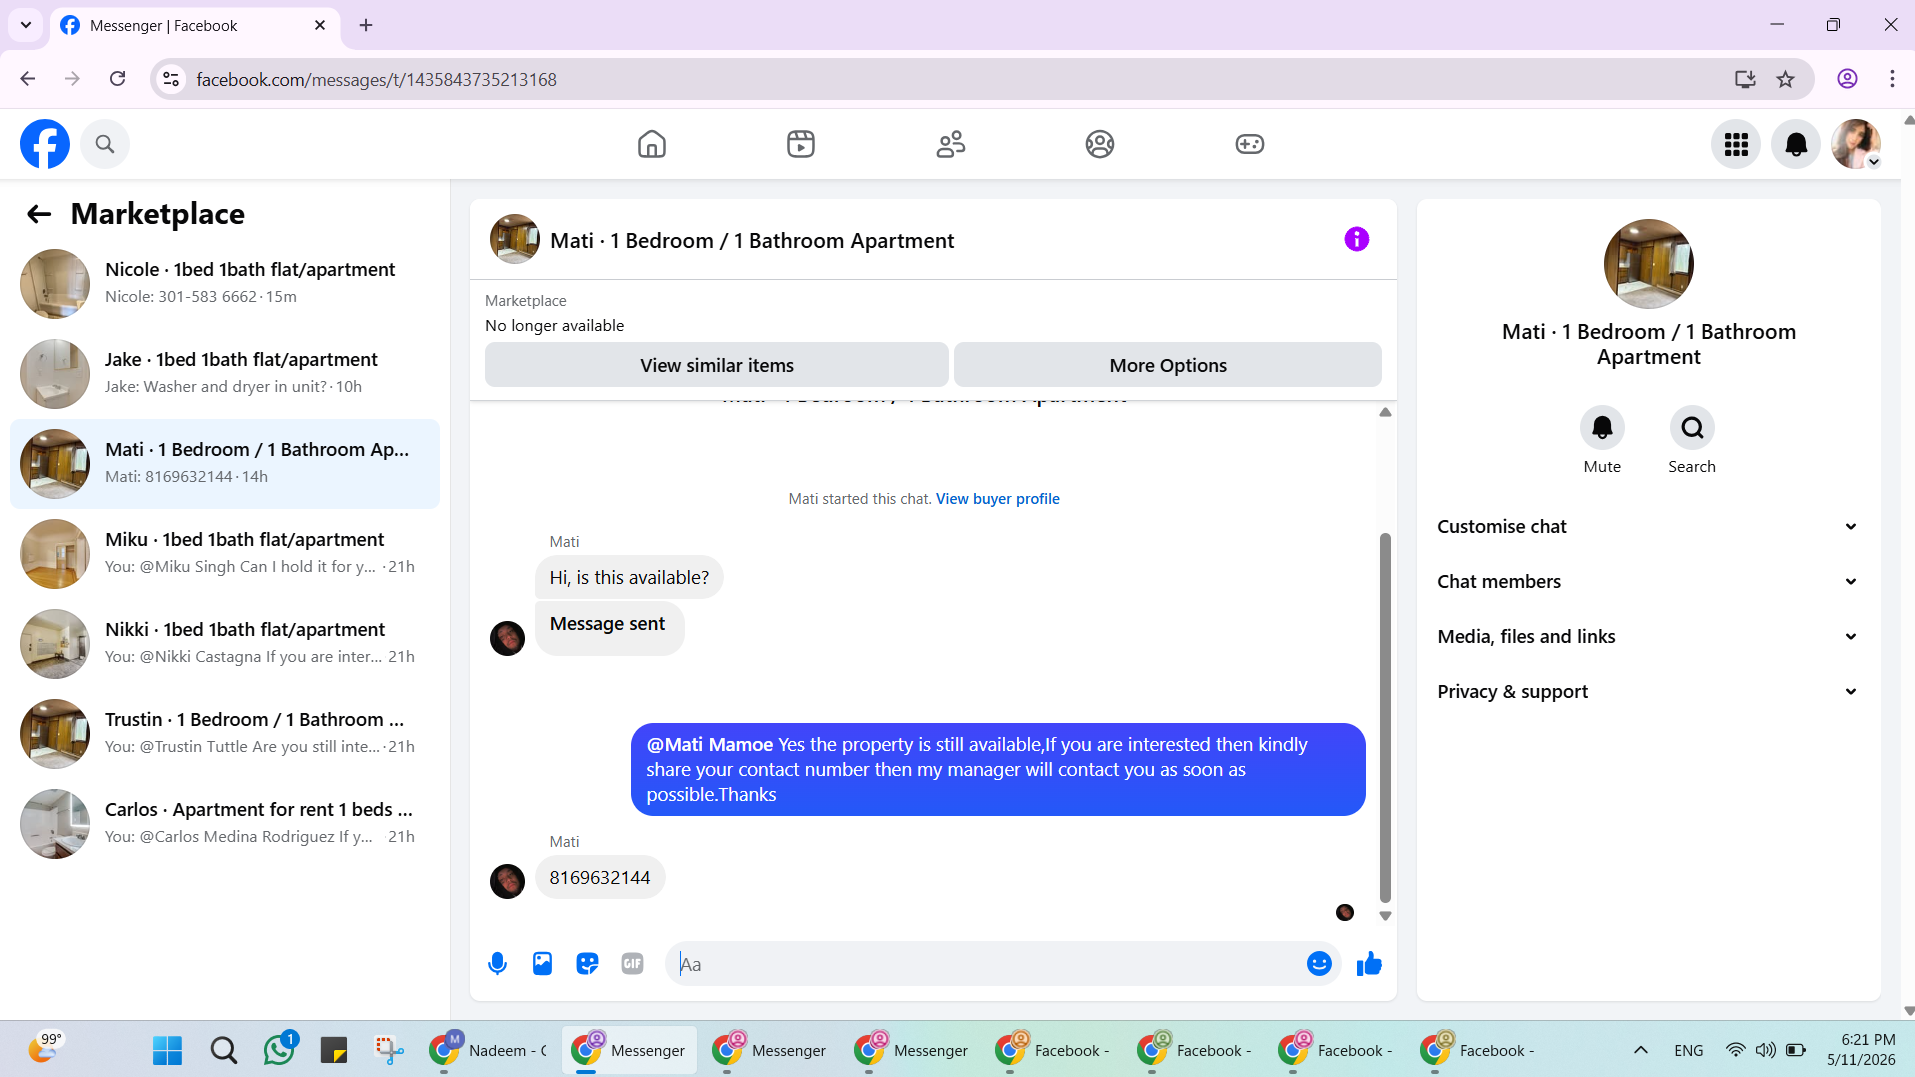Click the chat message scrollbar
This screenshot has height=1077, width=1915.
coord(1385,717)
